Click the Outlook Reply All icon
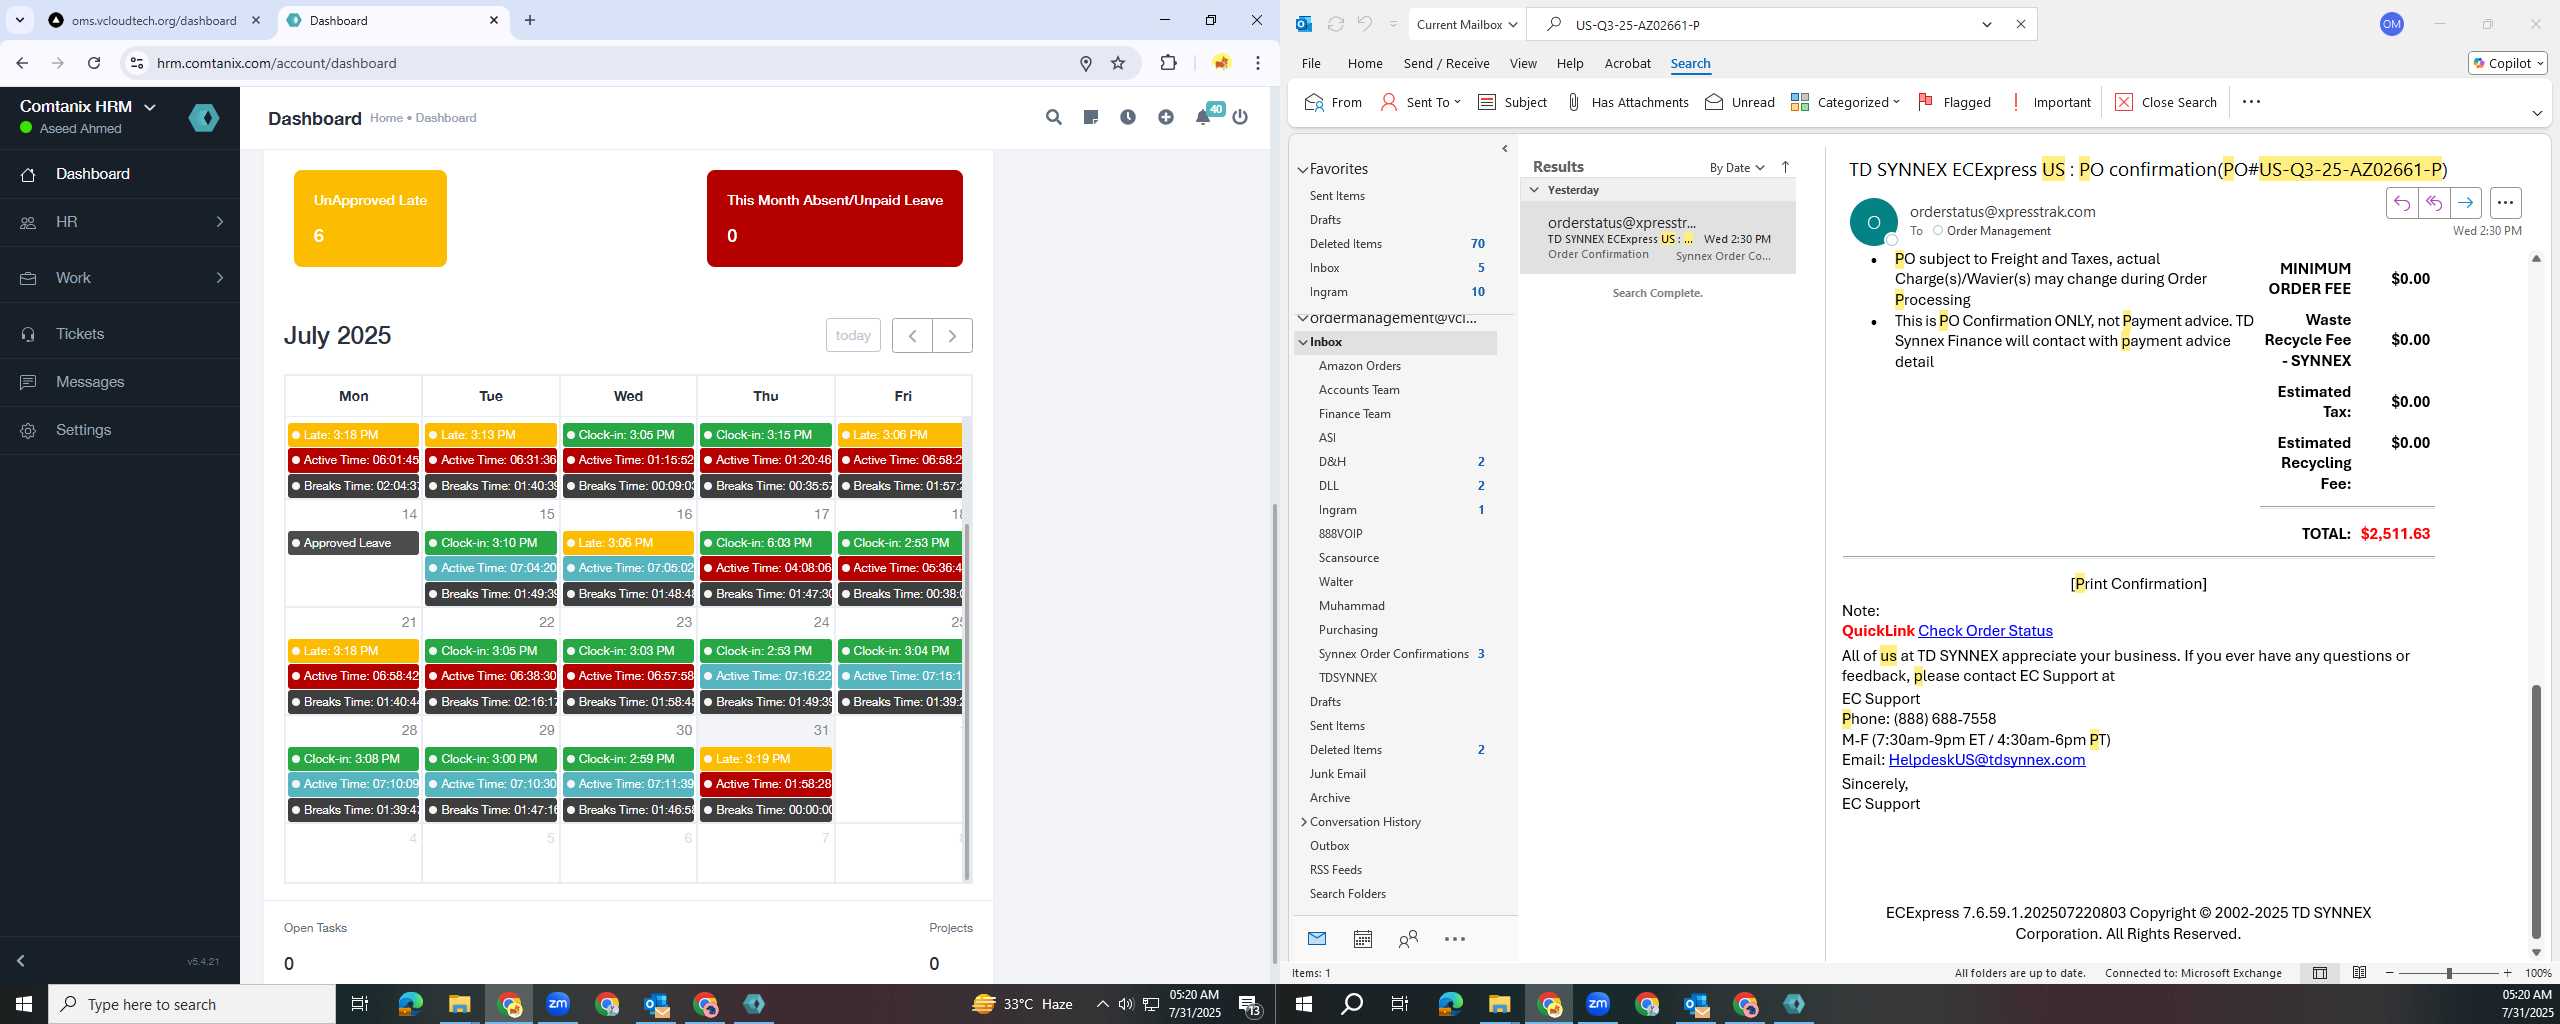Image resolution: width=2560 pixels, height=1024 pixels. coord(2433,203)
